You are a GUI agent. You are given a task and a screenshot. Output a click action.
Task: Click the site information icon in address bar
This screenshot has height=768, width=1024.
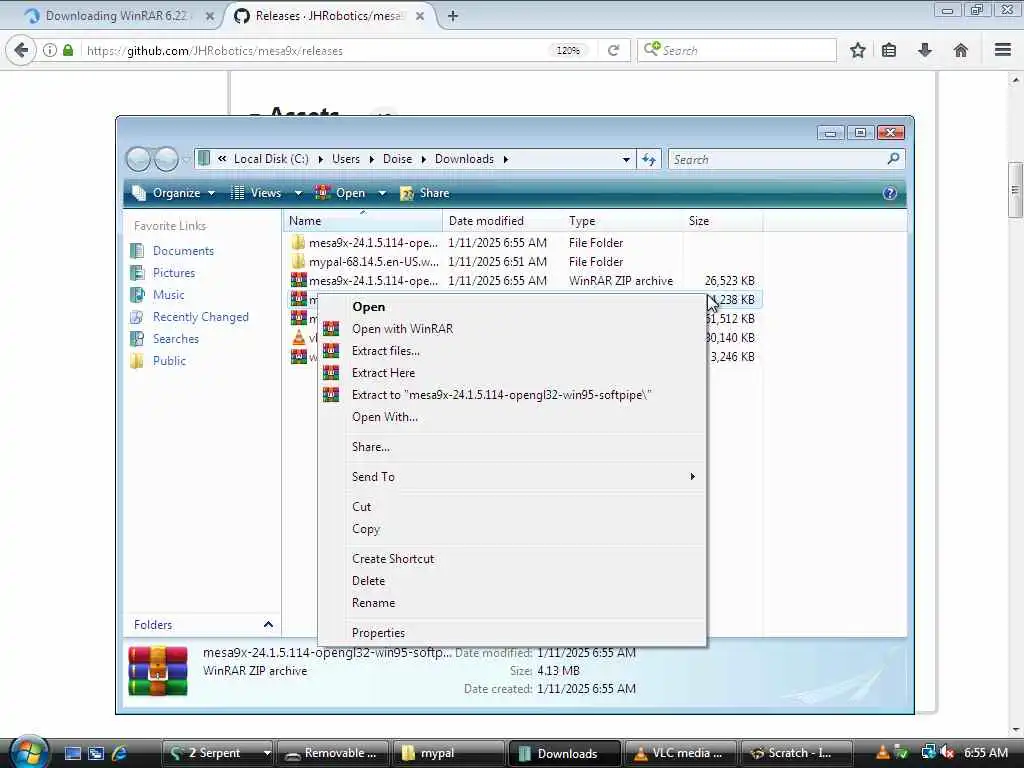(x=50, y=50)
